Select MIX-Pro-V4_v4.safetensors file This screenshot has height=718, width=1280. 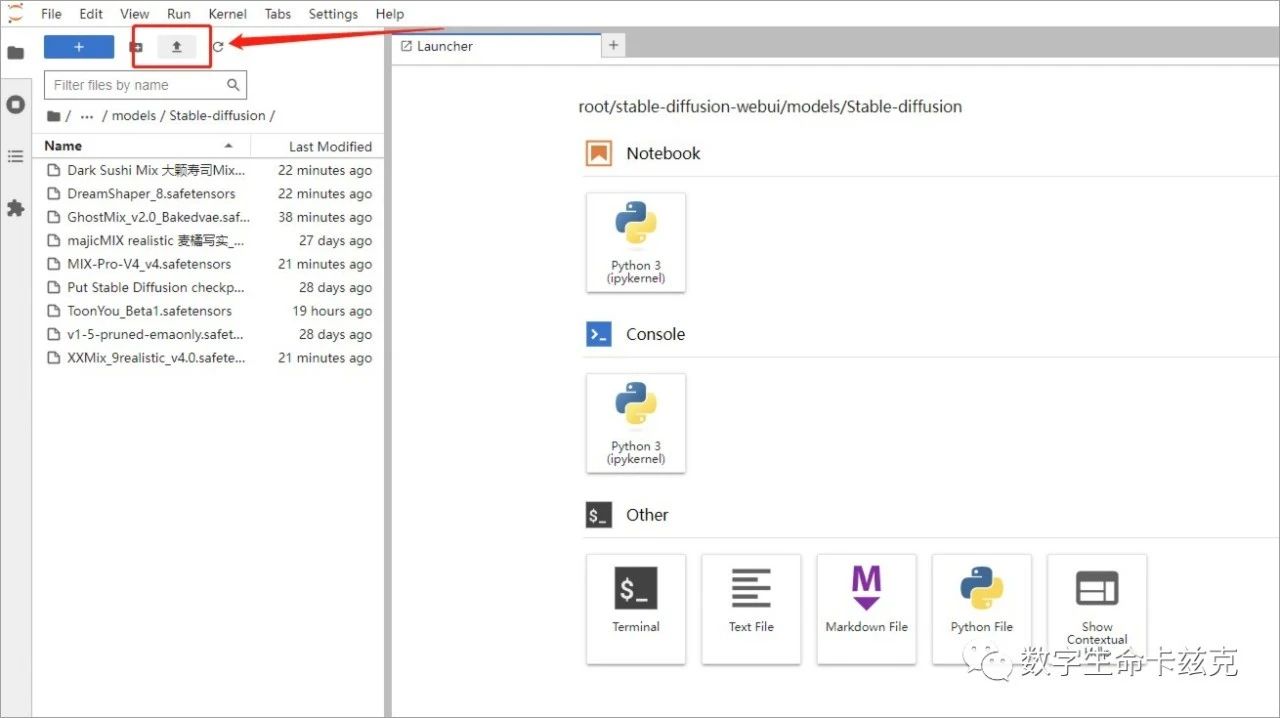[209, 264]
